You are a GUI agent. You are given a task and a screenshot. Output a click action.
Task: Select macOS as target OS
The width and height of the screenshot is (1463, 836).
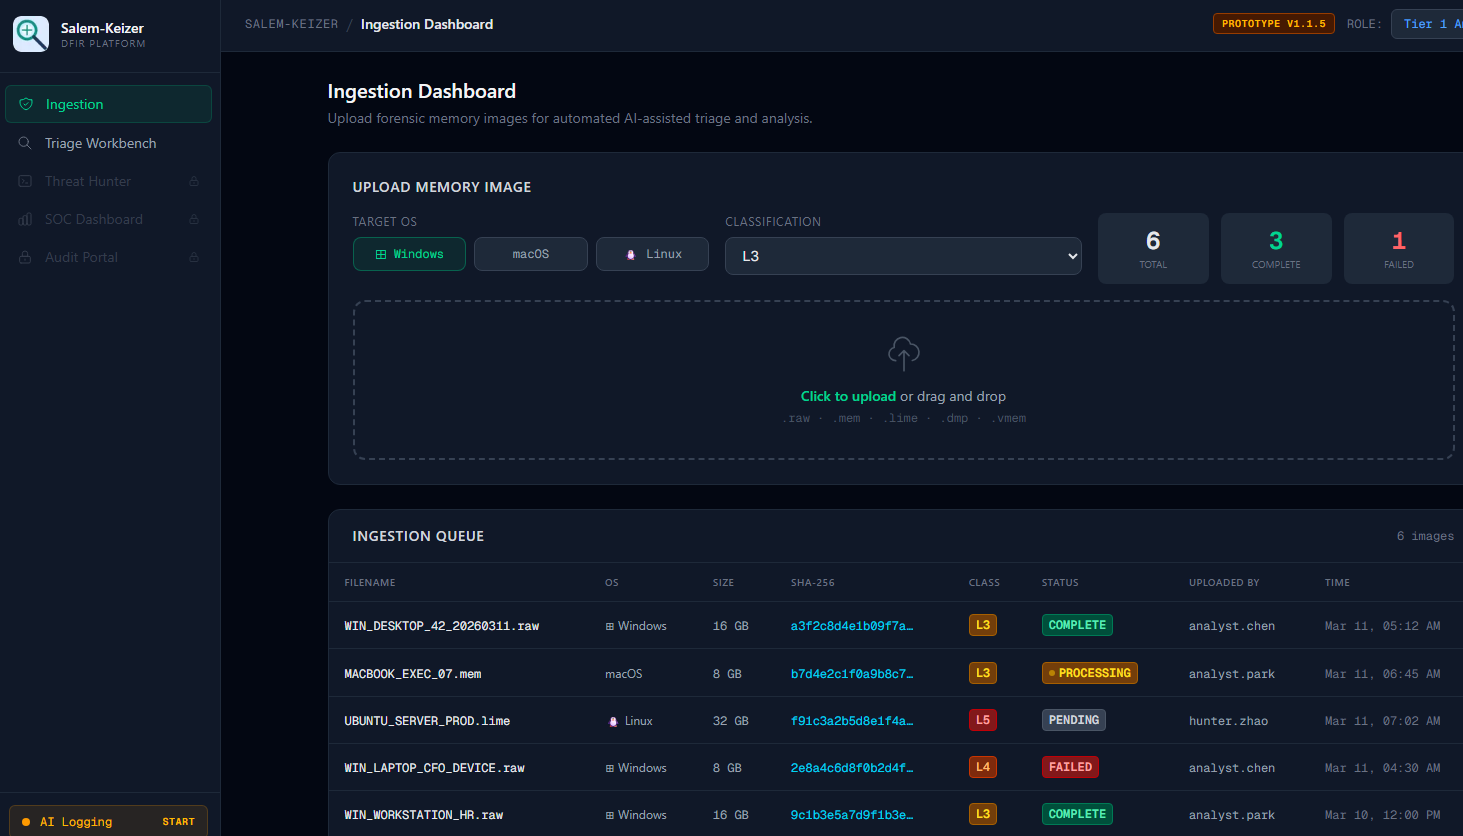[530, 254]
